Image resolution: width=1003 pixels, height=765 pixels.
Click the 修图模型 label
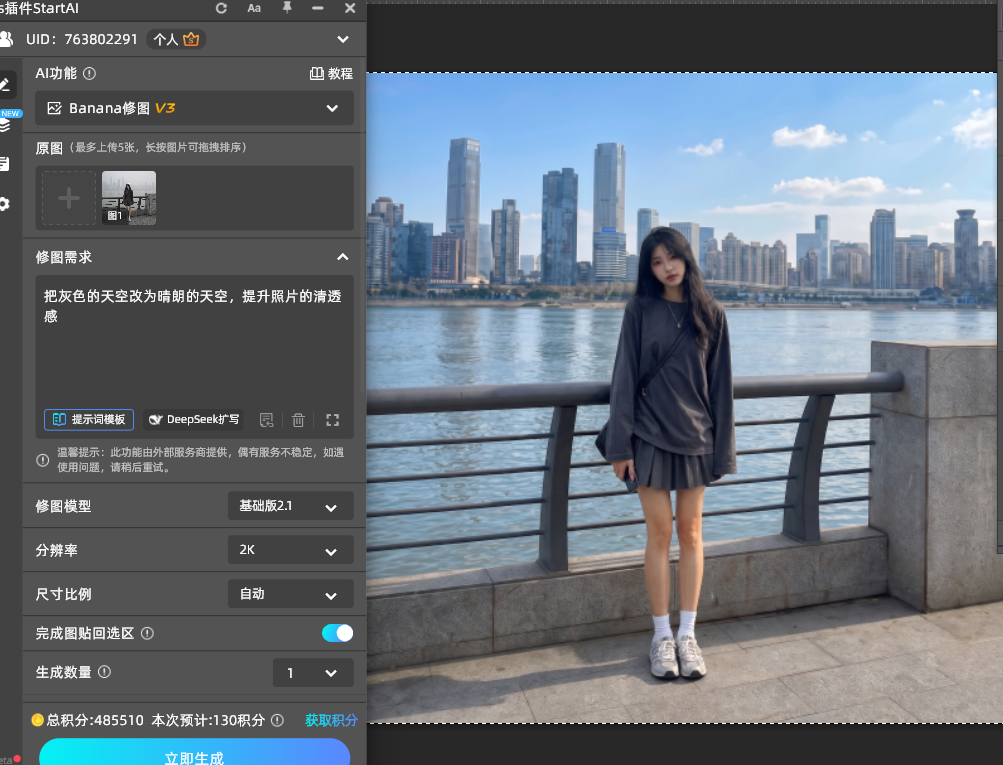tap(63, 506)
